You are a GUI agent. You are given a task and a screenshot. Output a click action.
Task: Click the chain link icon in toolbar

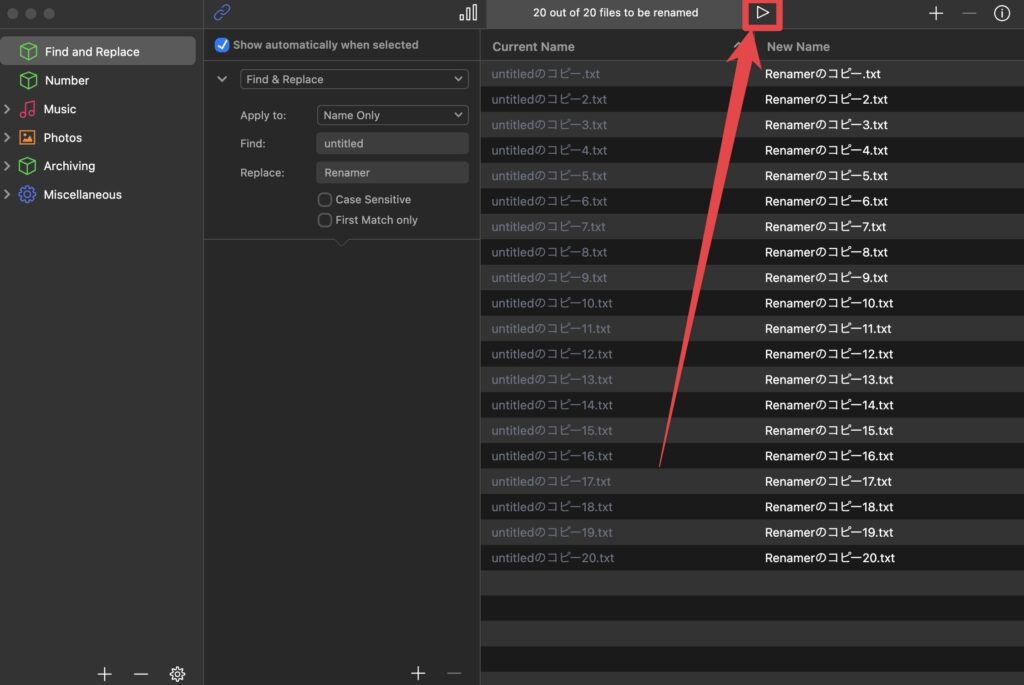point(222,13)
